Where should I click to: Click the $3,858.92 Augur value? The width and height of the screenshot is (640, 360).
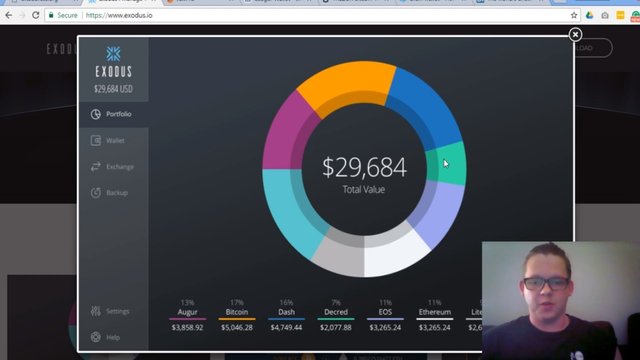pyautogui.click(x=187, y=327)
